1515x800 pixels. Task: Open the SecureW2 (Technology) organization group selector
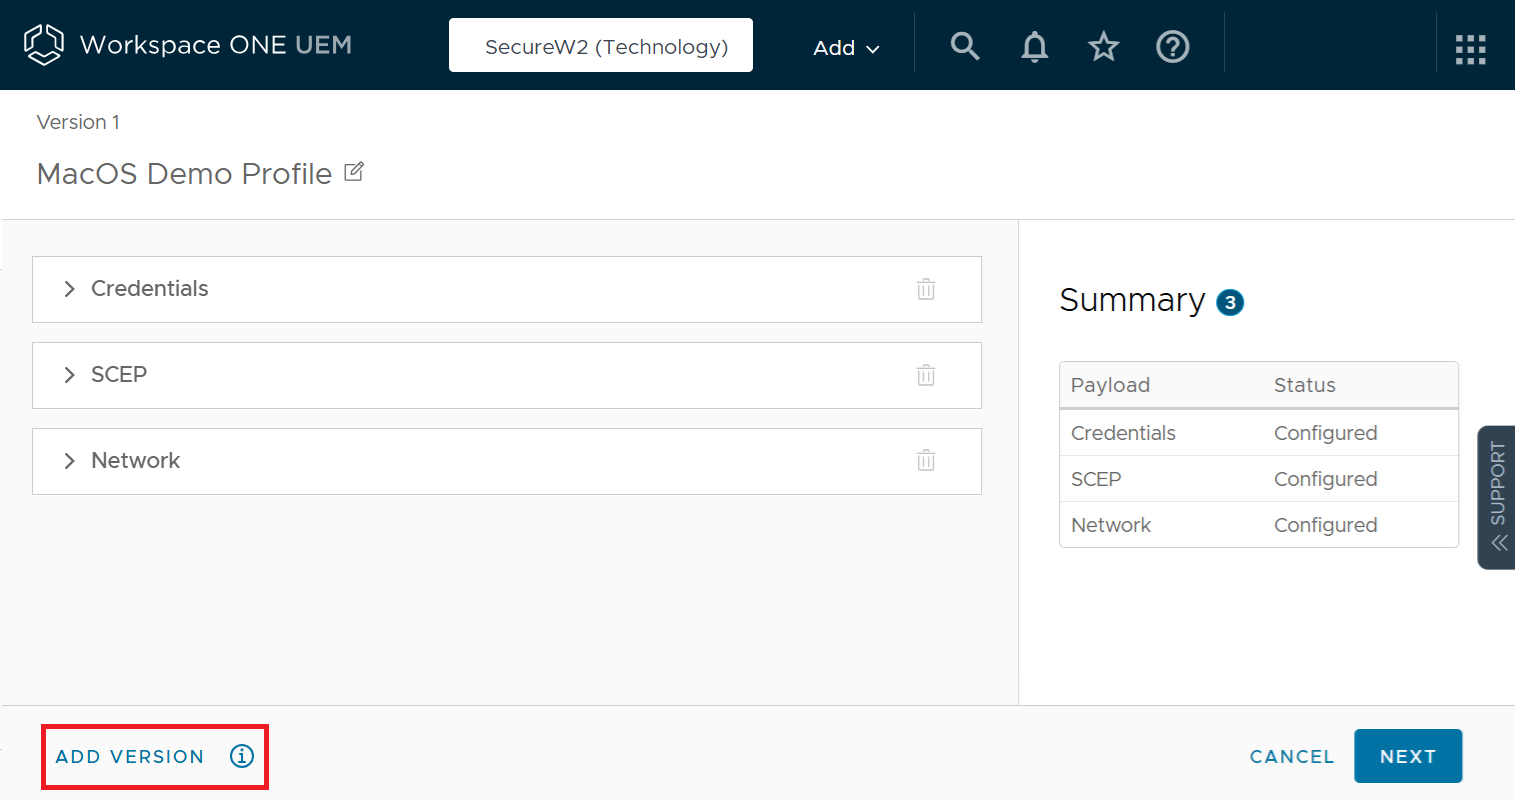601,46
